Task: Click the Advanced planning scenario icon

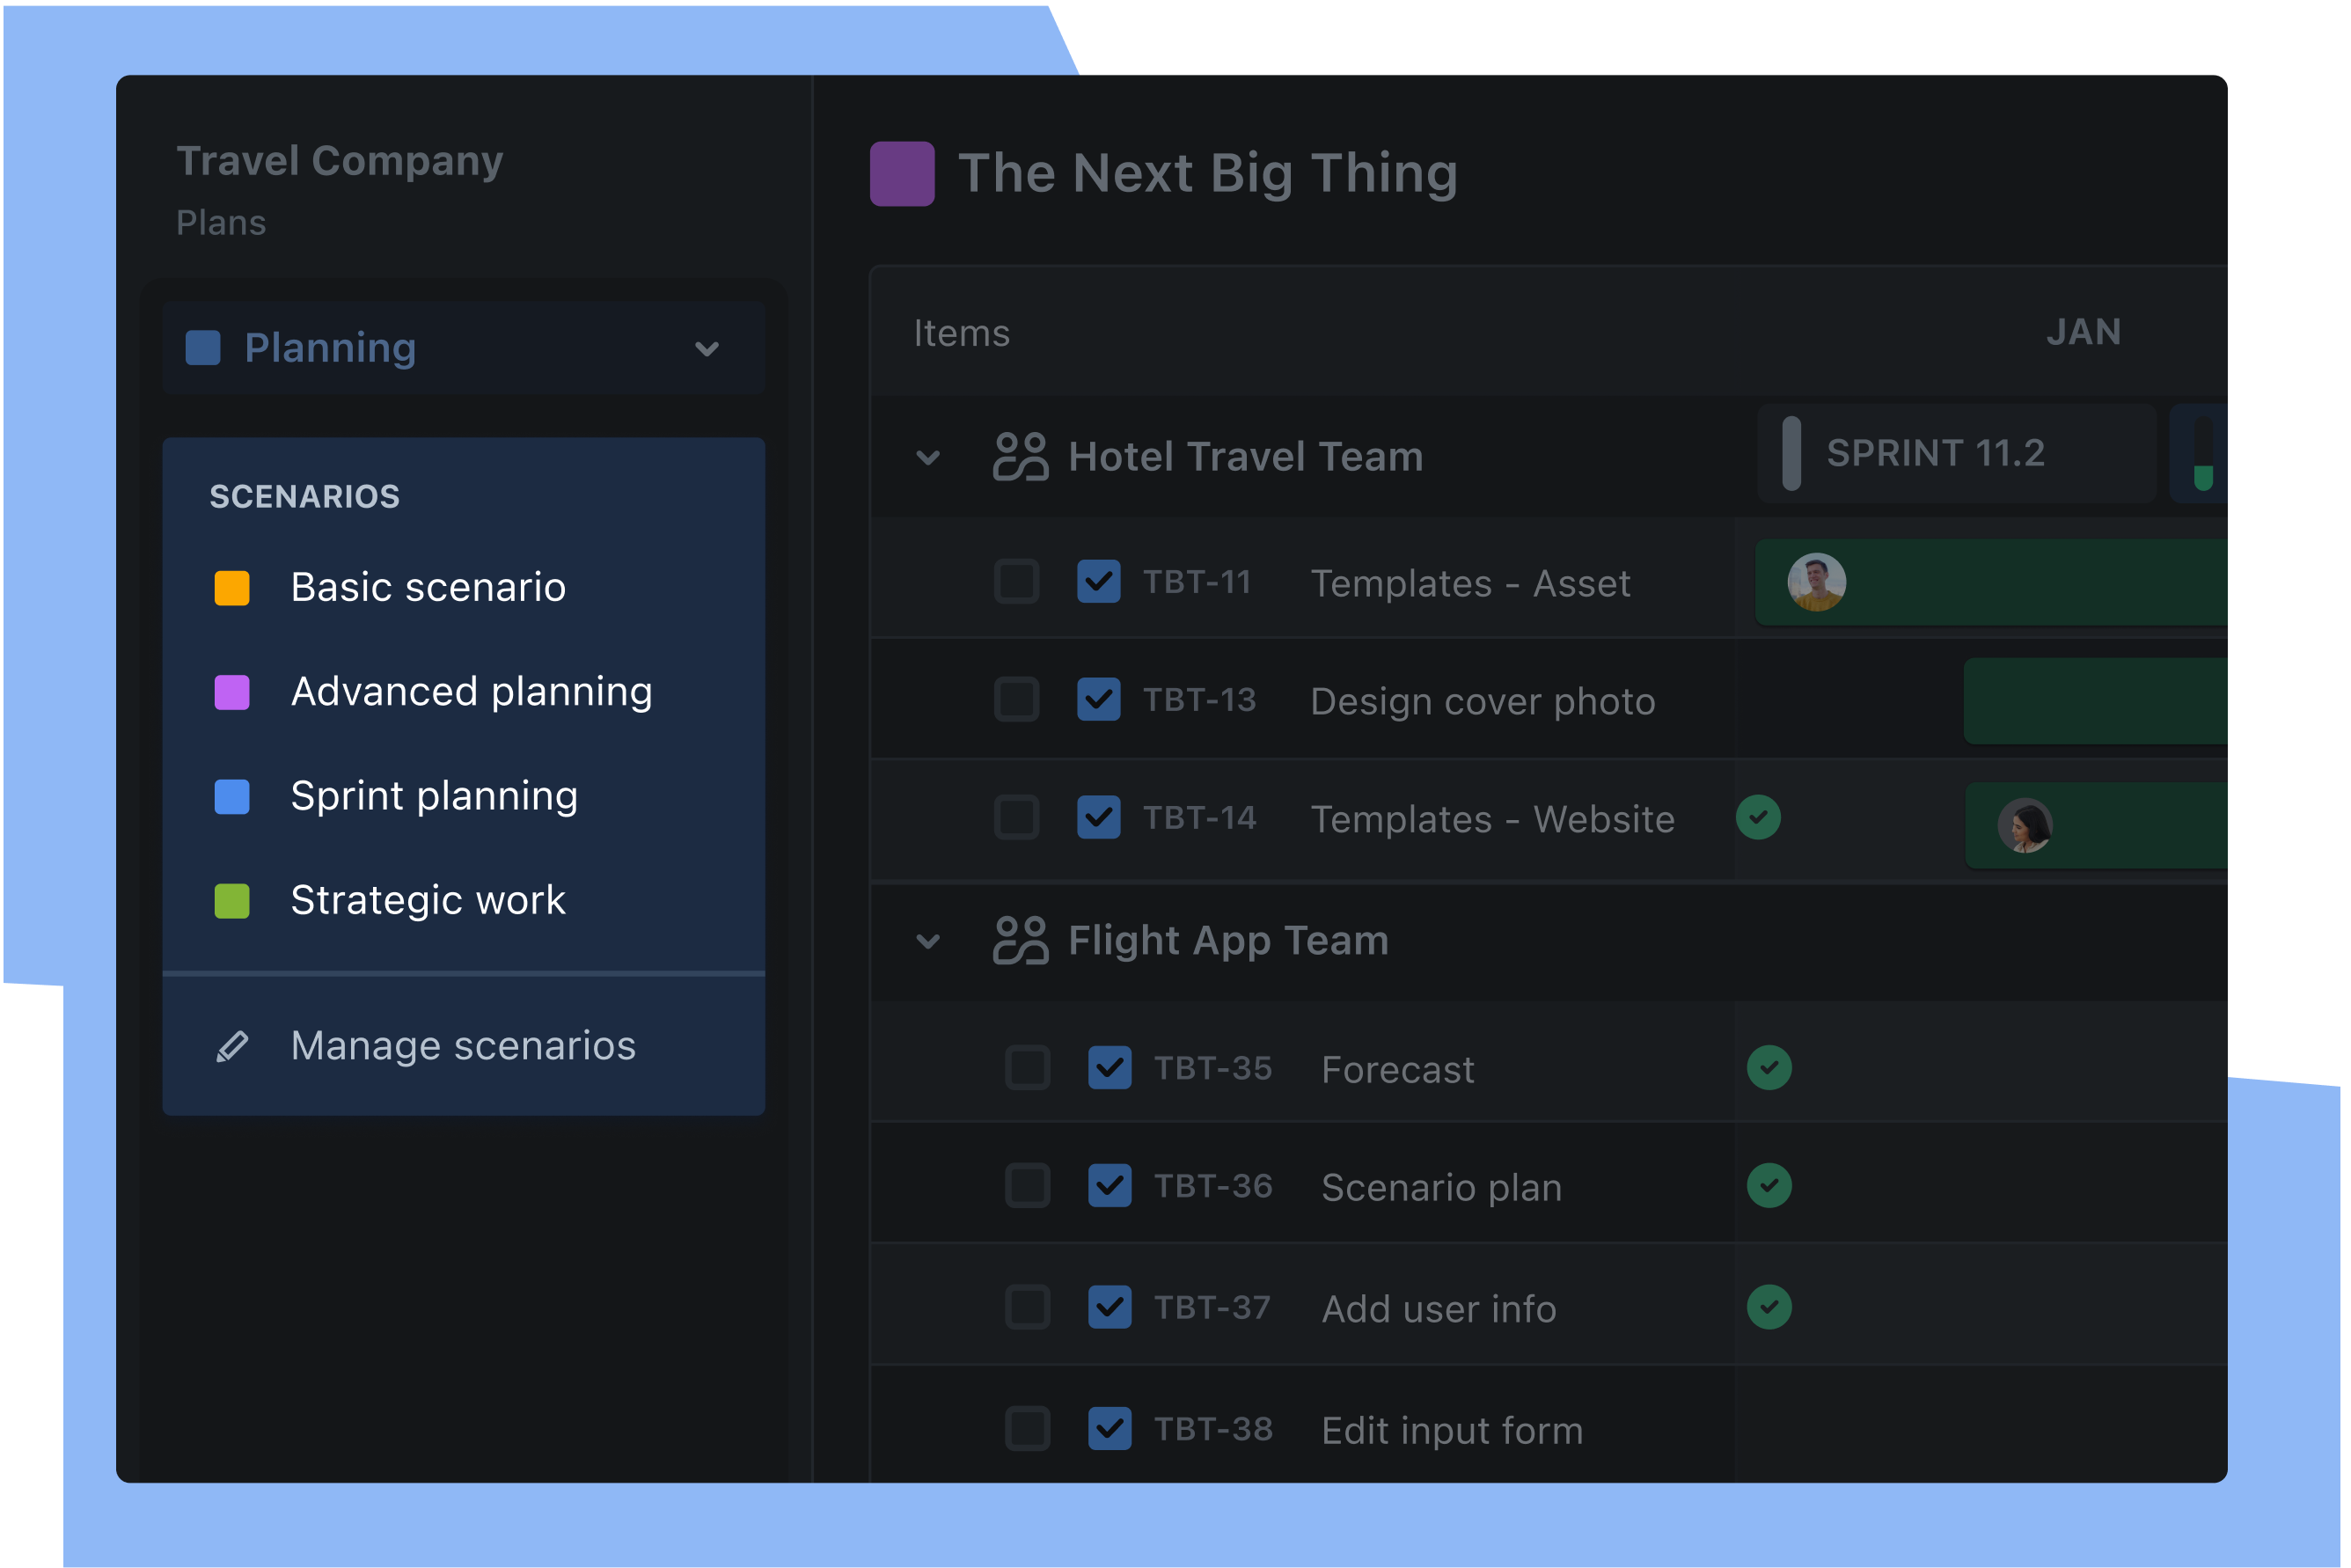Action: click(x=232, y=692)
